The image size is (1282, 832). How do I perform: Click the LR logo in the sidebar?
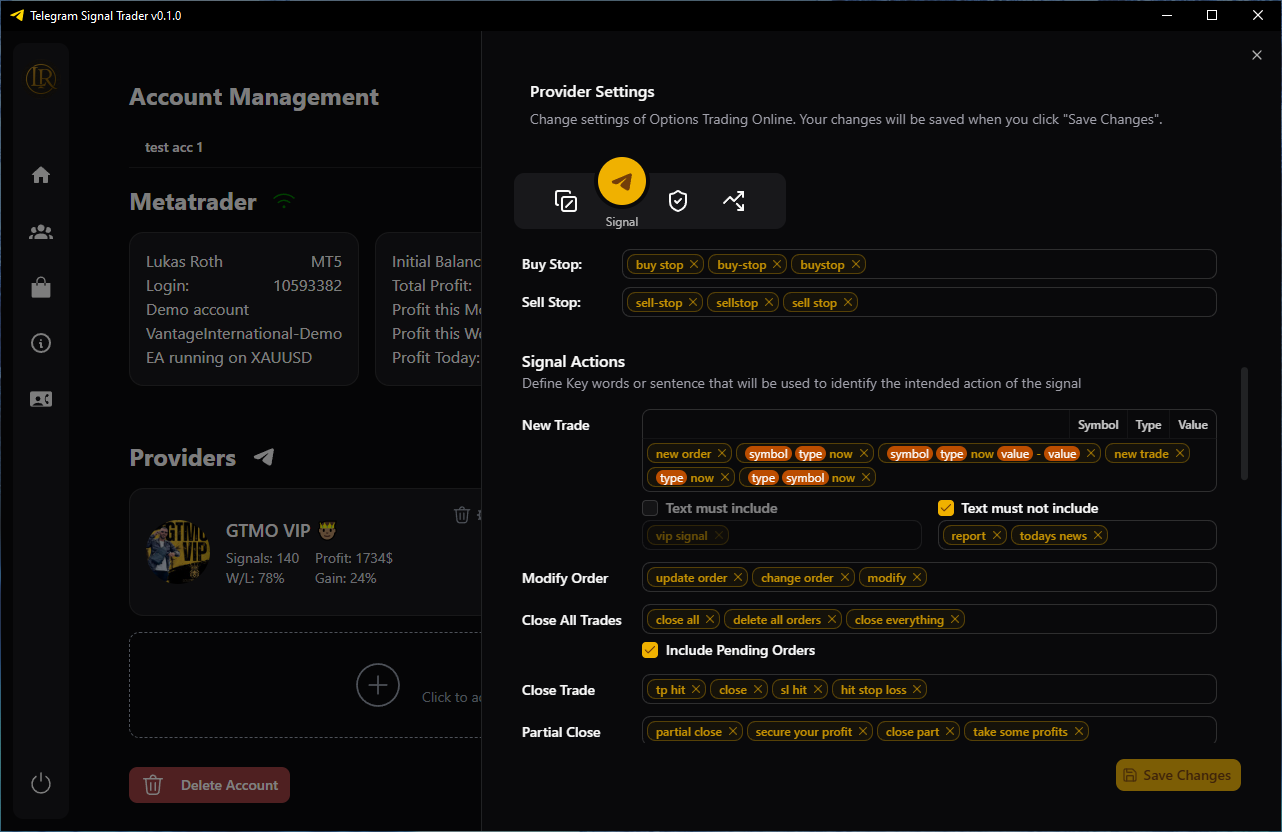[x=41, y=78]
